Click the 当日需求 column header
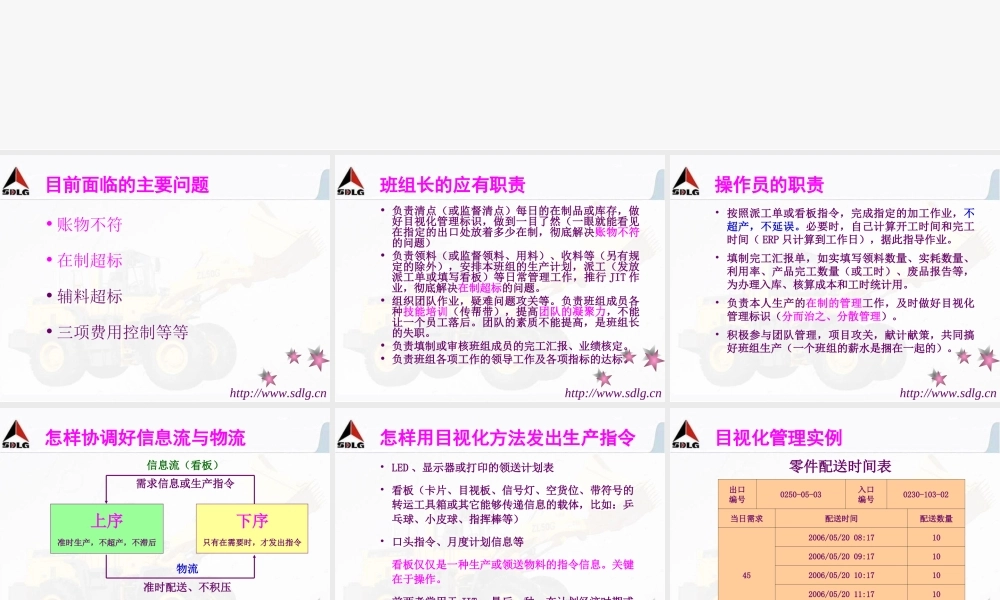The width and height of the screenshot is (1000, 600). tap(746, 519)
